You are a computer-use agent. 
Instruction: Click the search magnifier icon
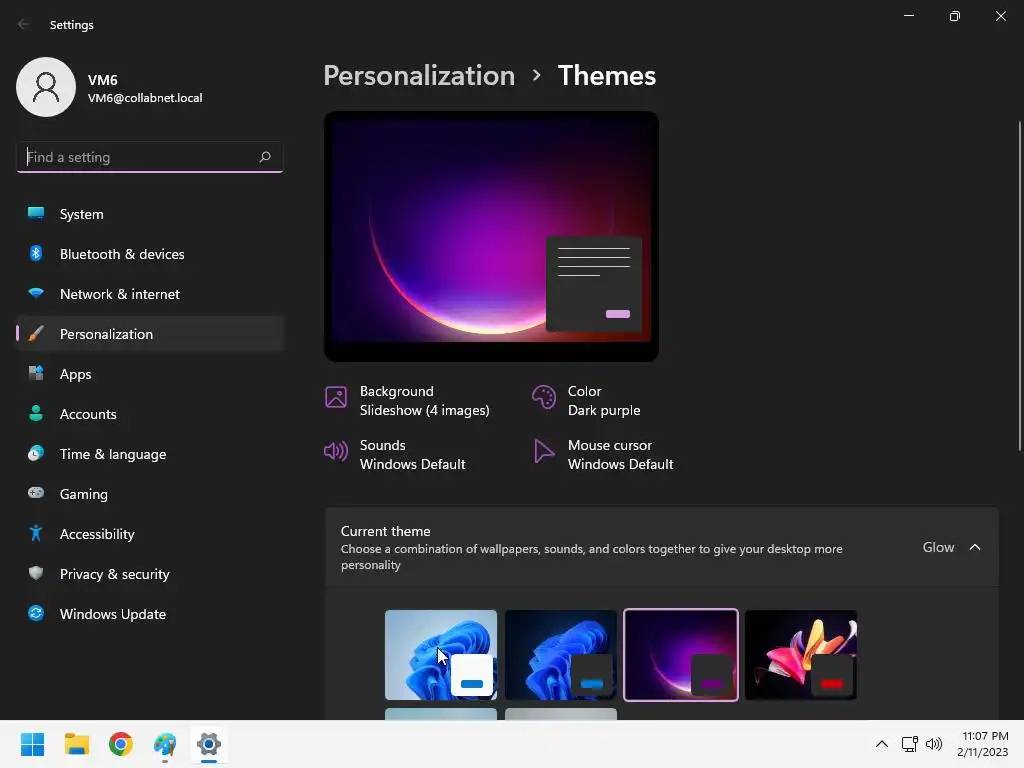264,157
